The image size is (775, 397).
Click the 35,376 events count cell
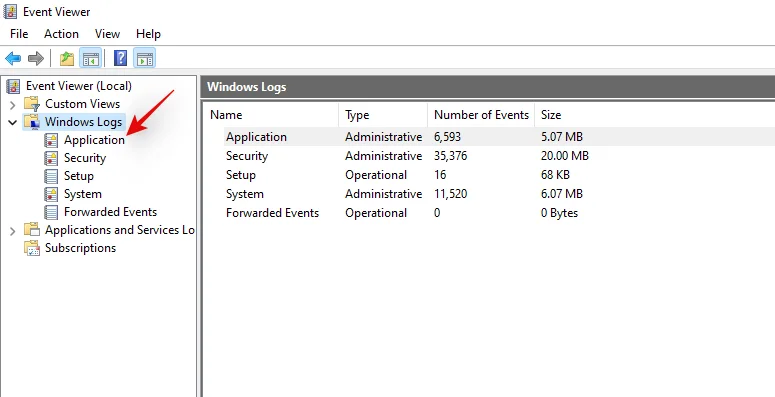(x=450, y=156)
